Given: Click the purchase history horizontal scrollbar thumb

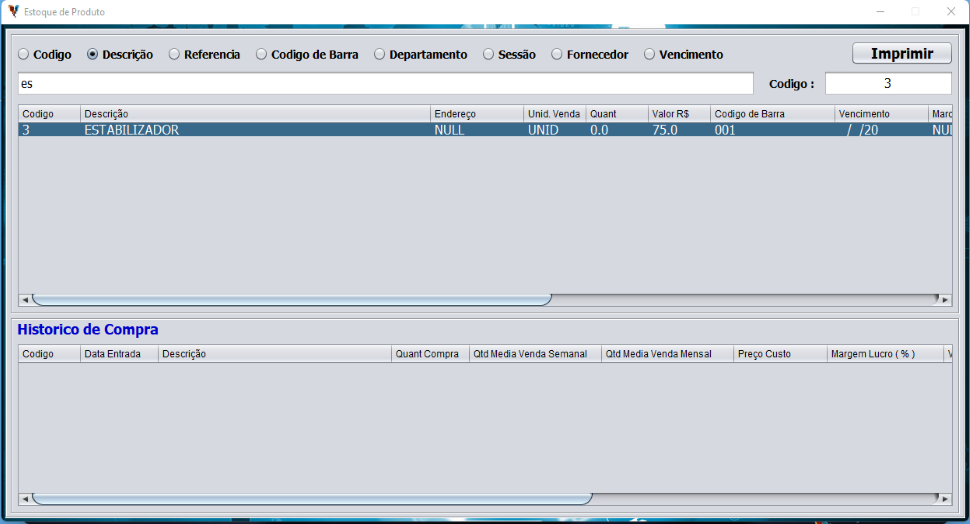Looking at the screenshot, I should tap(312, 498).
